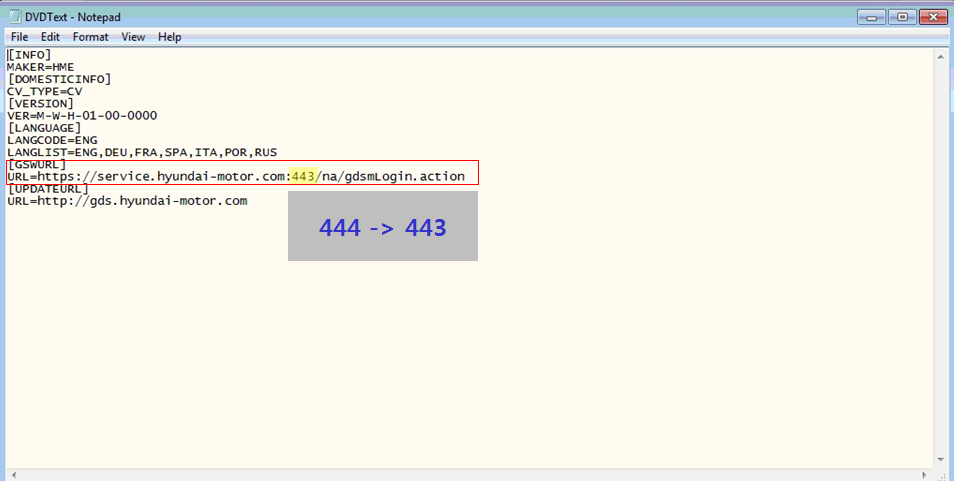Click the horizontal scrollbar right arrow

925,475
